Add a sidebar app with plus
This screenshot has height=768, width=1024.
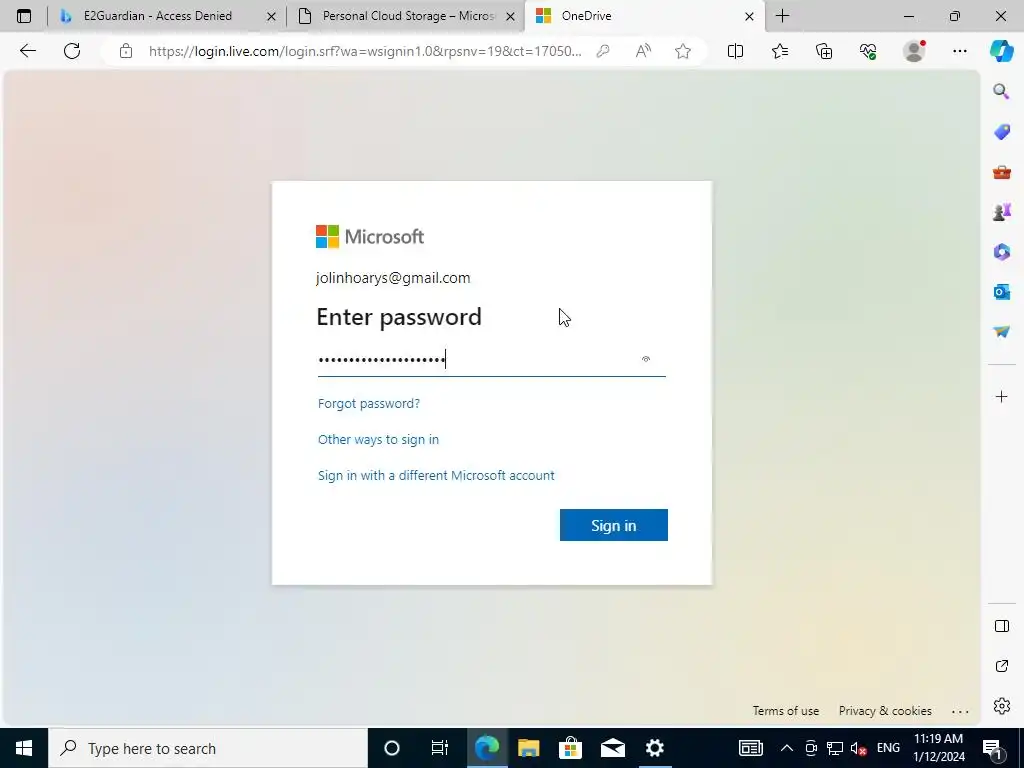(x=1001, y=396)
